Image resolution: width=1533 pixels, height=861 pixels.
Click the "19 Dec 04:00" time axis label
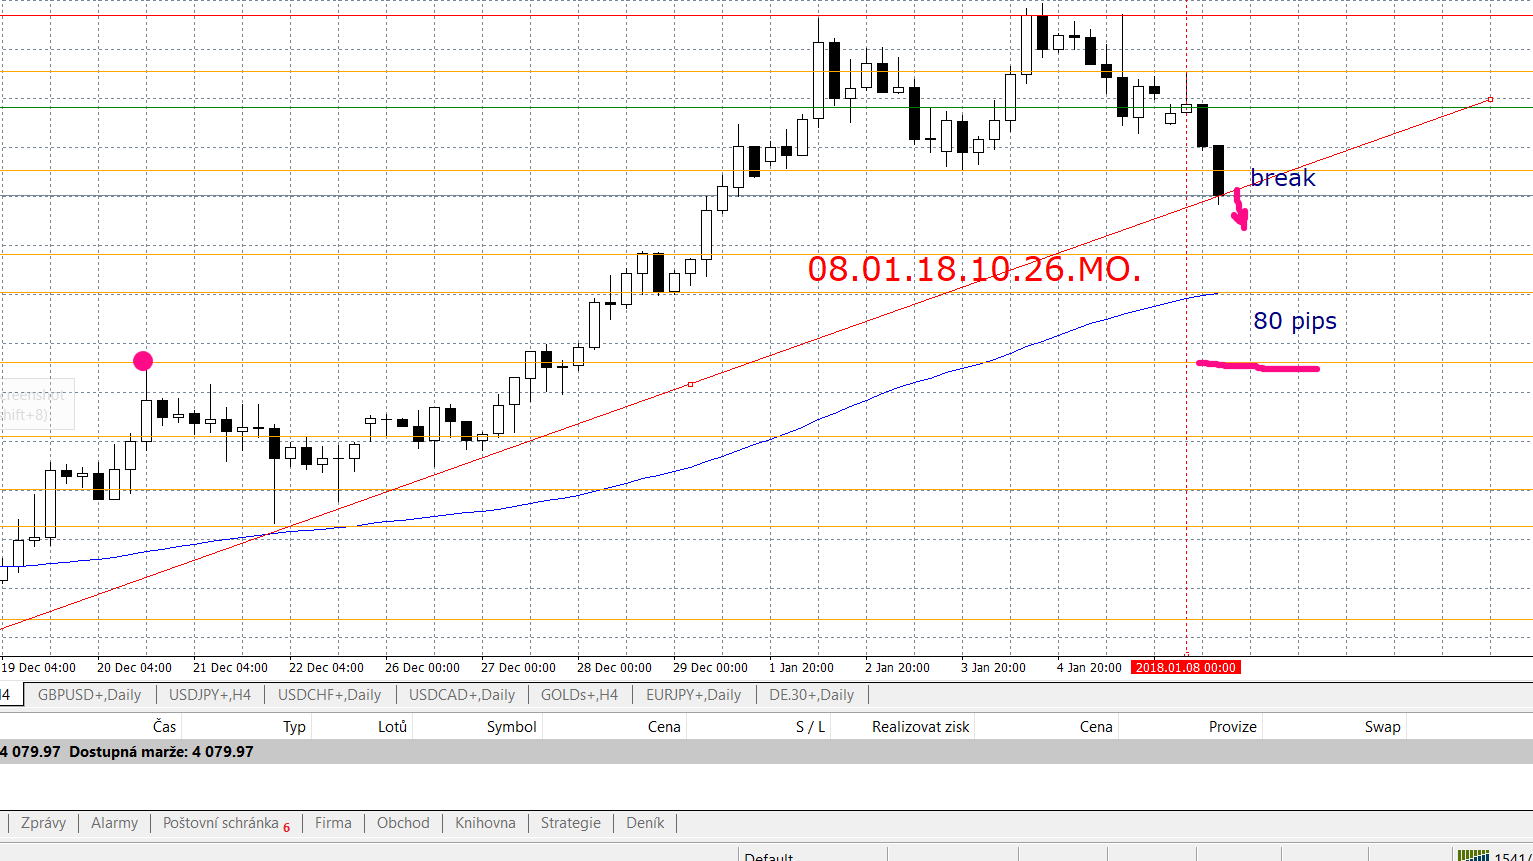tap(38, 667)
